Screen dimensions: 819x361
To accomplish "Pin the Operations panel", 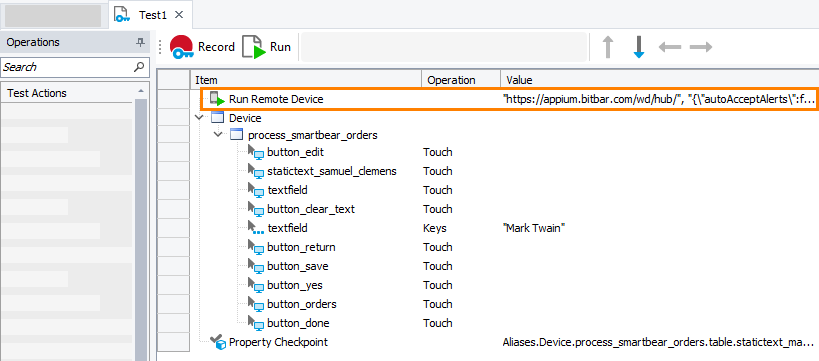I will pos(140,42).
